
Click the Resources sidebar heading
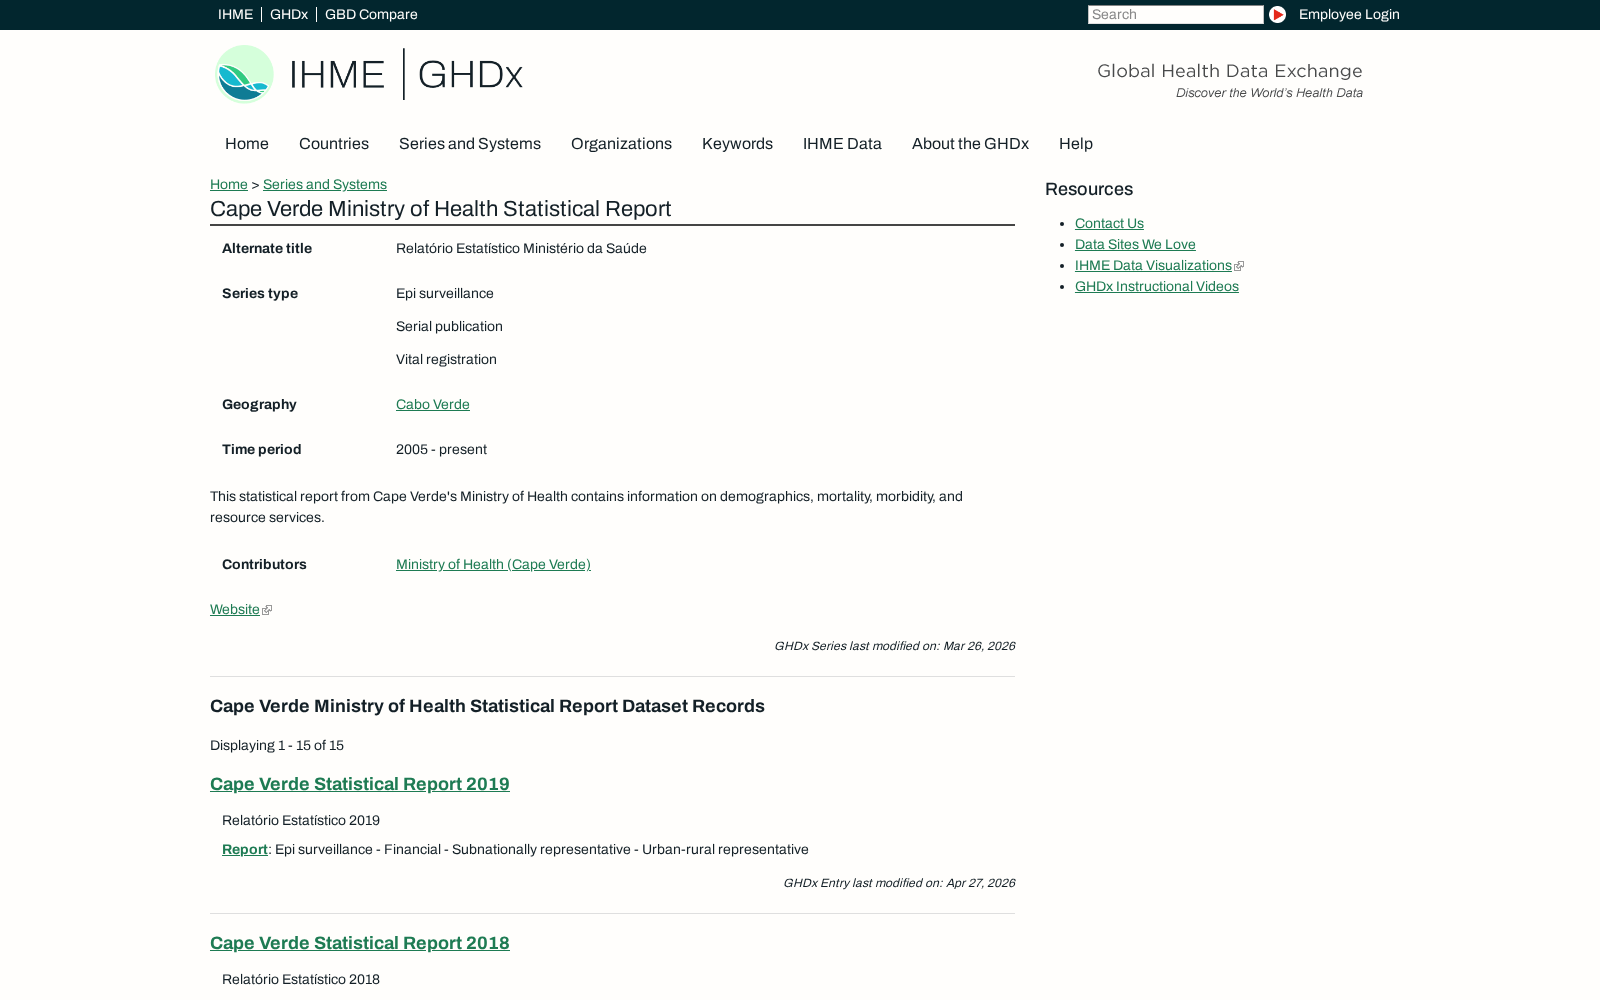1089,190
